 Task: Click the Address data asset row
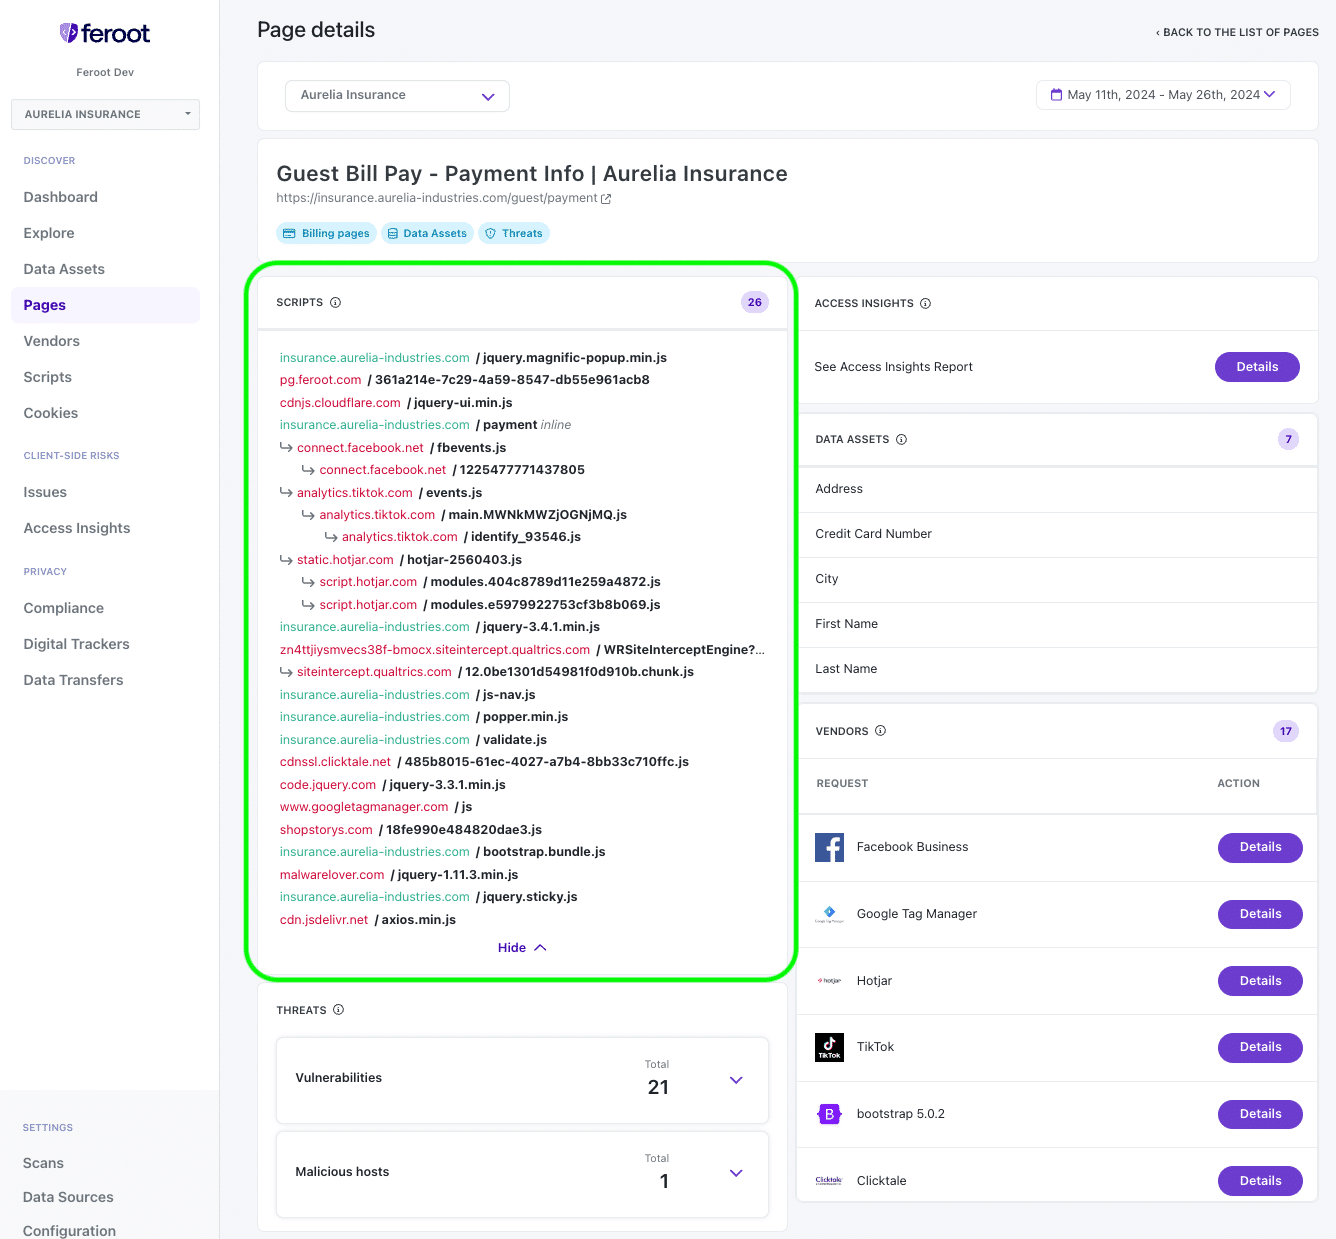point(1058,489)
